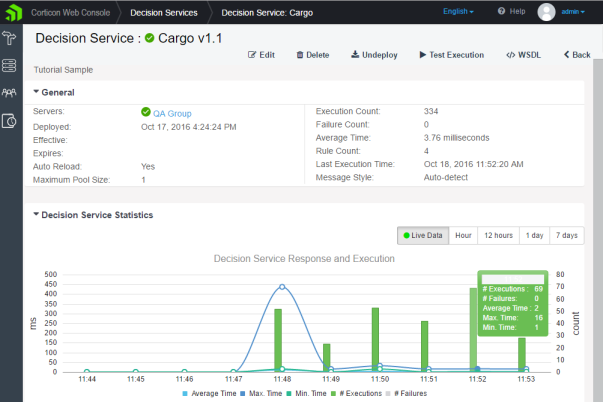The height and width of the screenshot is (402, 603).
Task: Click the Delete button
Action: point(313,55)
